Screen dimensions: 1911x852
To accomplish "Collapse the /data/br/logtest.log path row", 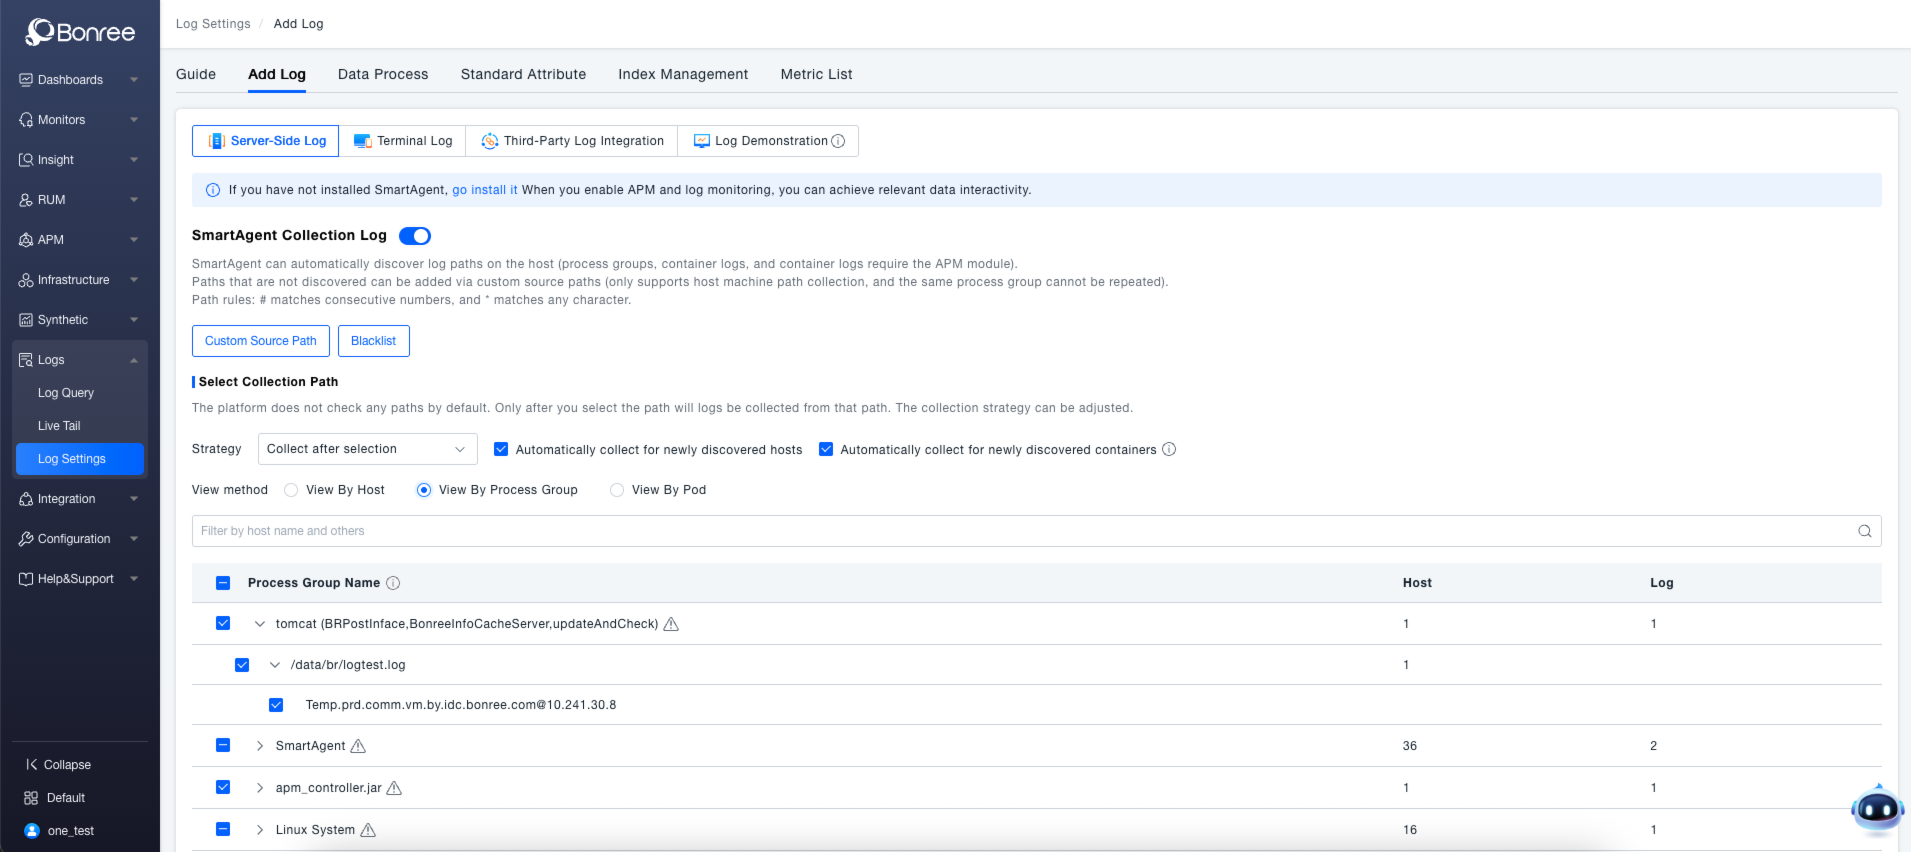I will (x=275, y=665).
